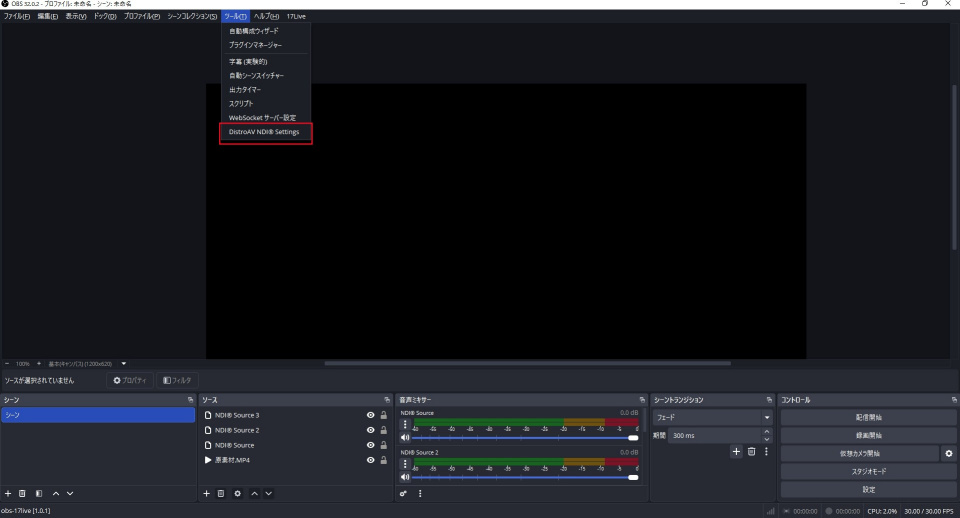Open source properties gear in Sources toolbar

click(237, 493)
